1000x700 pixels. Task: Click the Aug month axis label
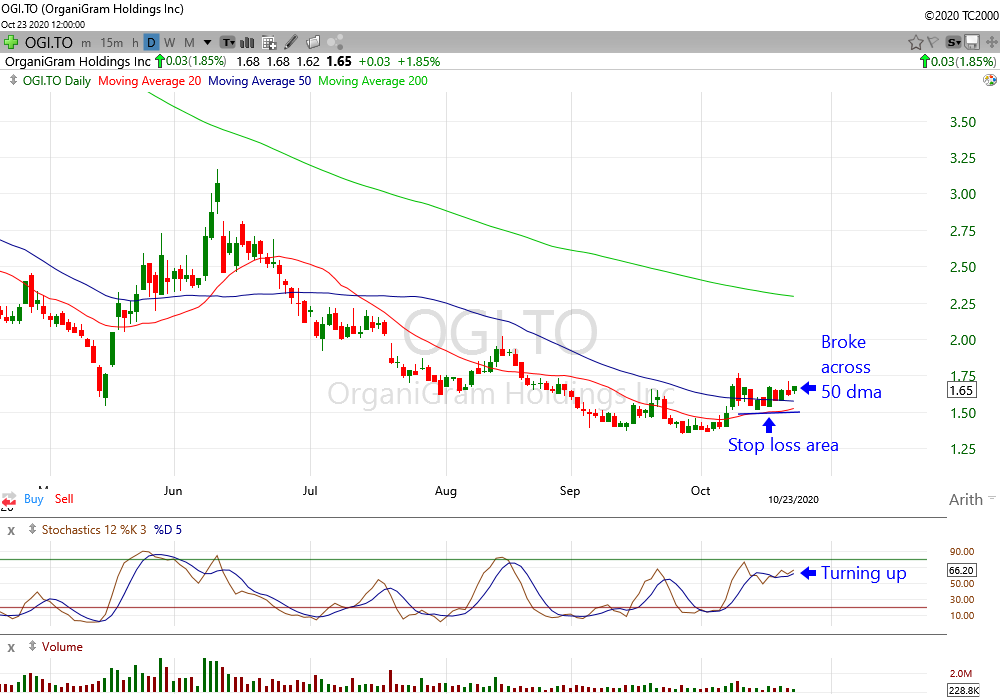coord(446,491)
